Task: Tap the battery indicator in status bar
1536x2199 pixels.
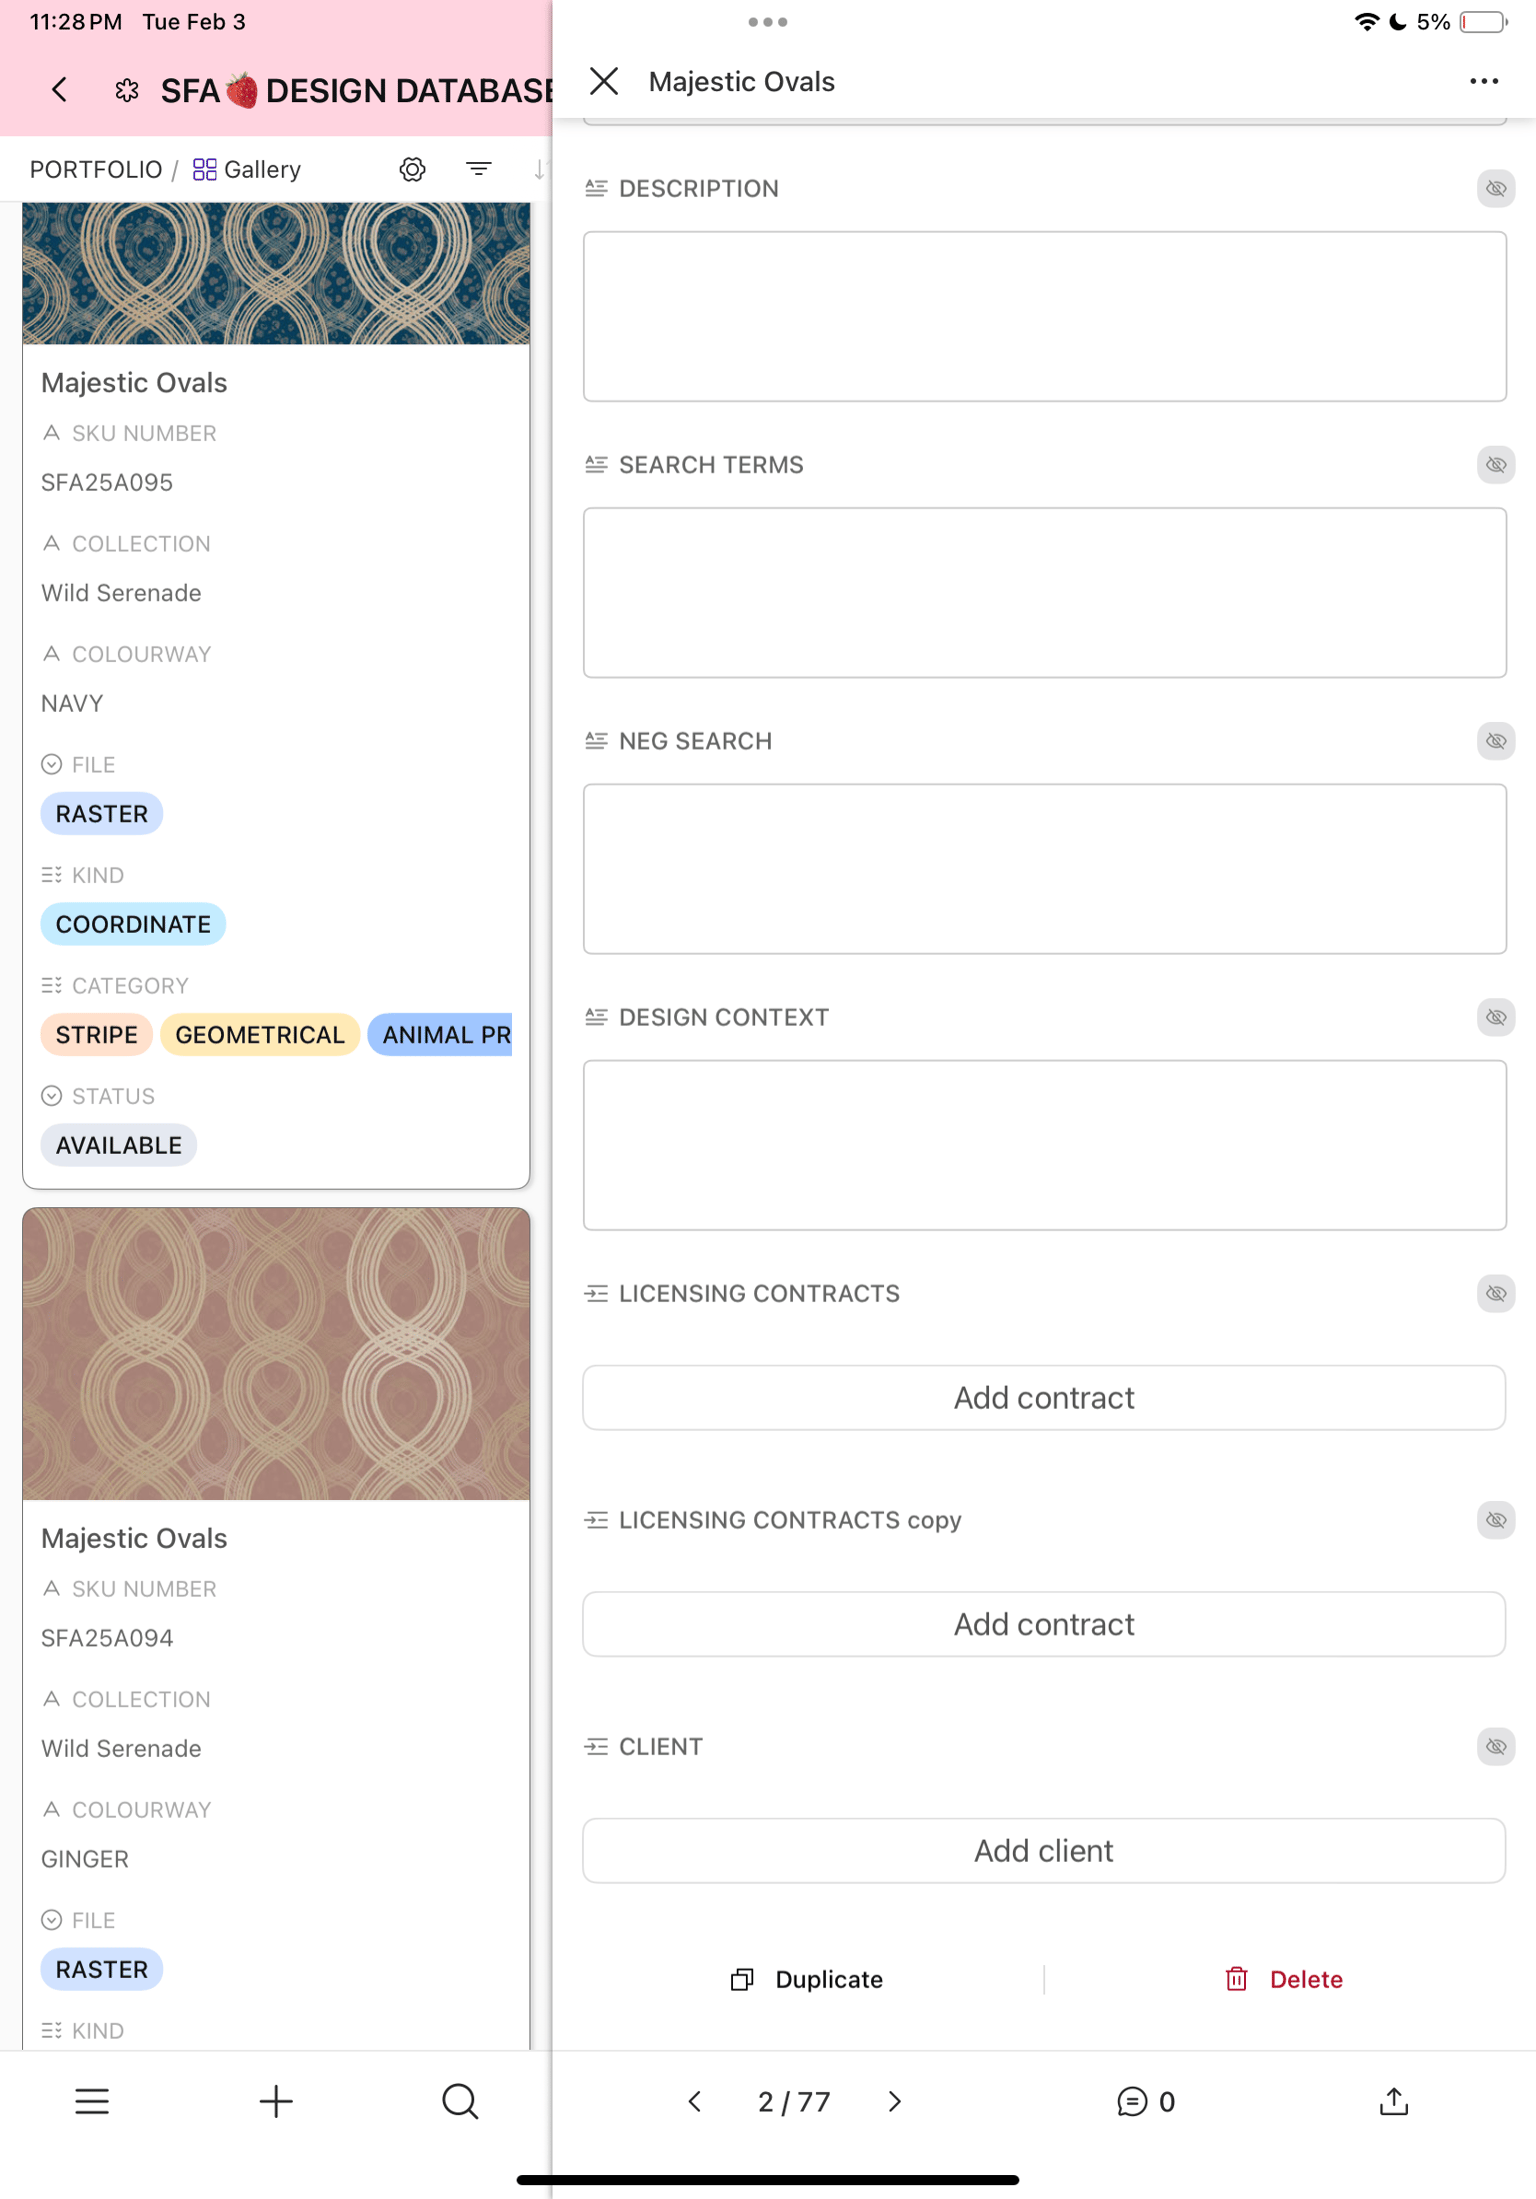Action: [1484, 22]
